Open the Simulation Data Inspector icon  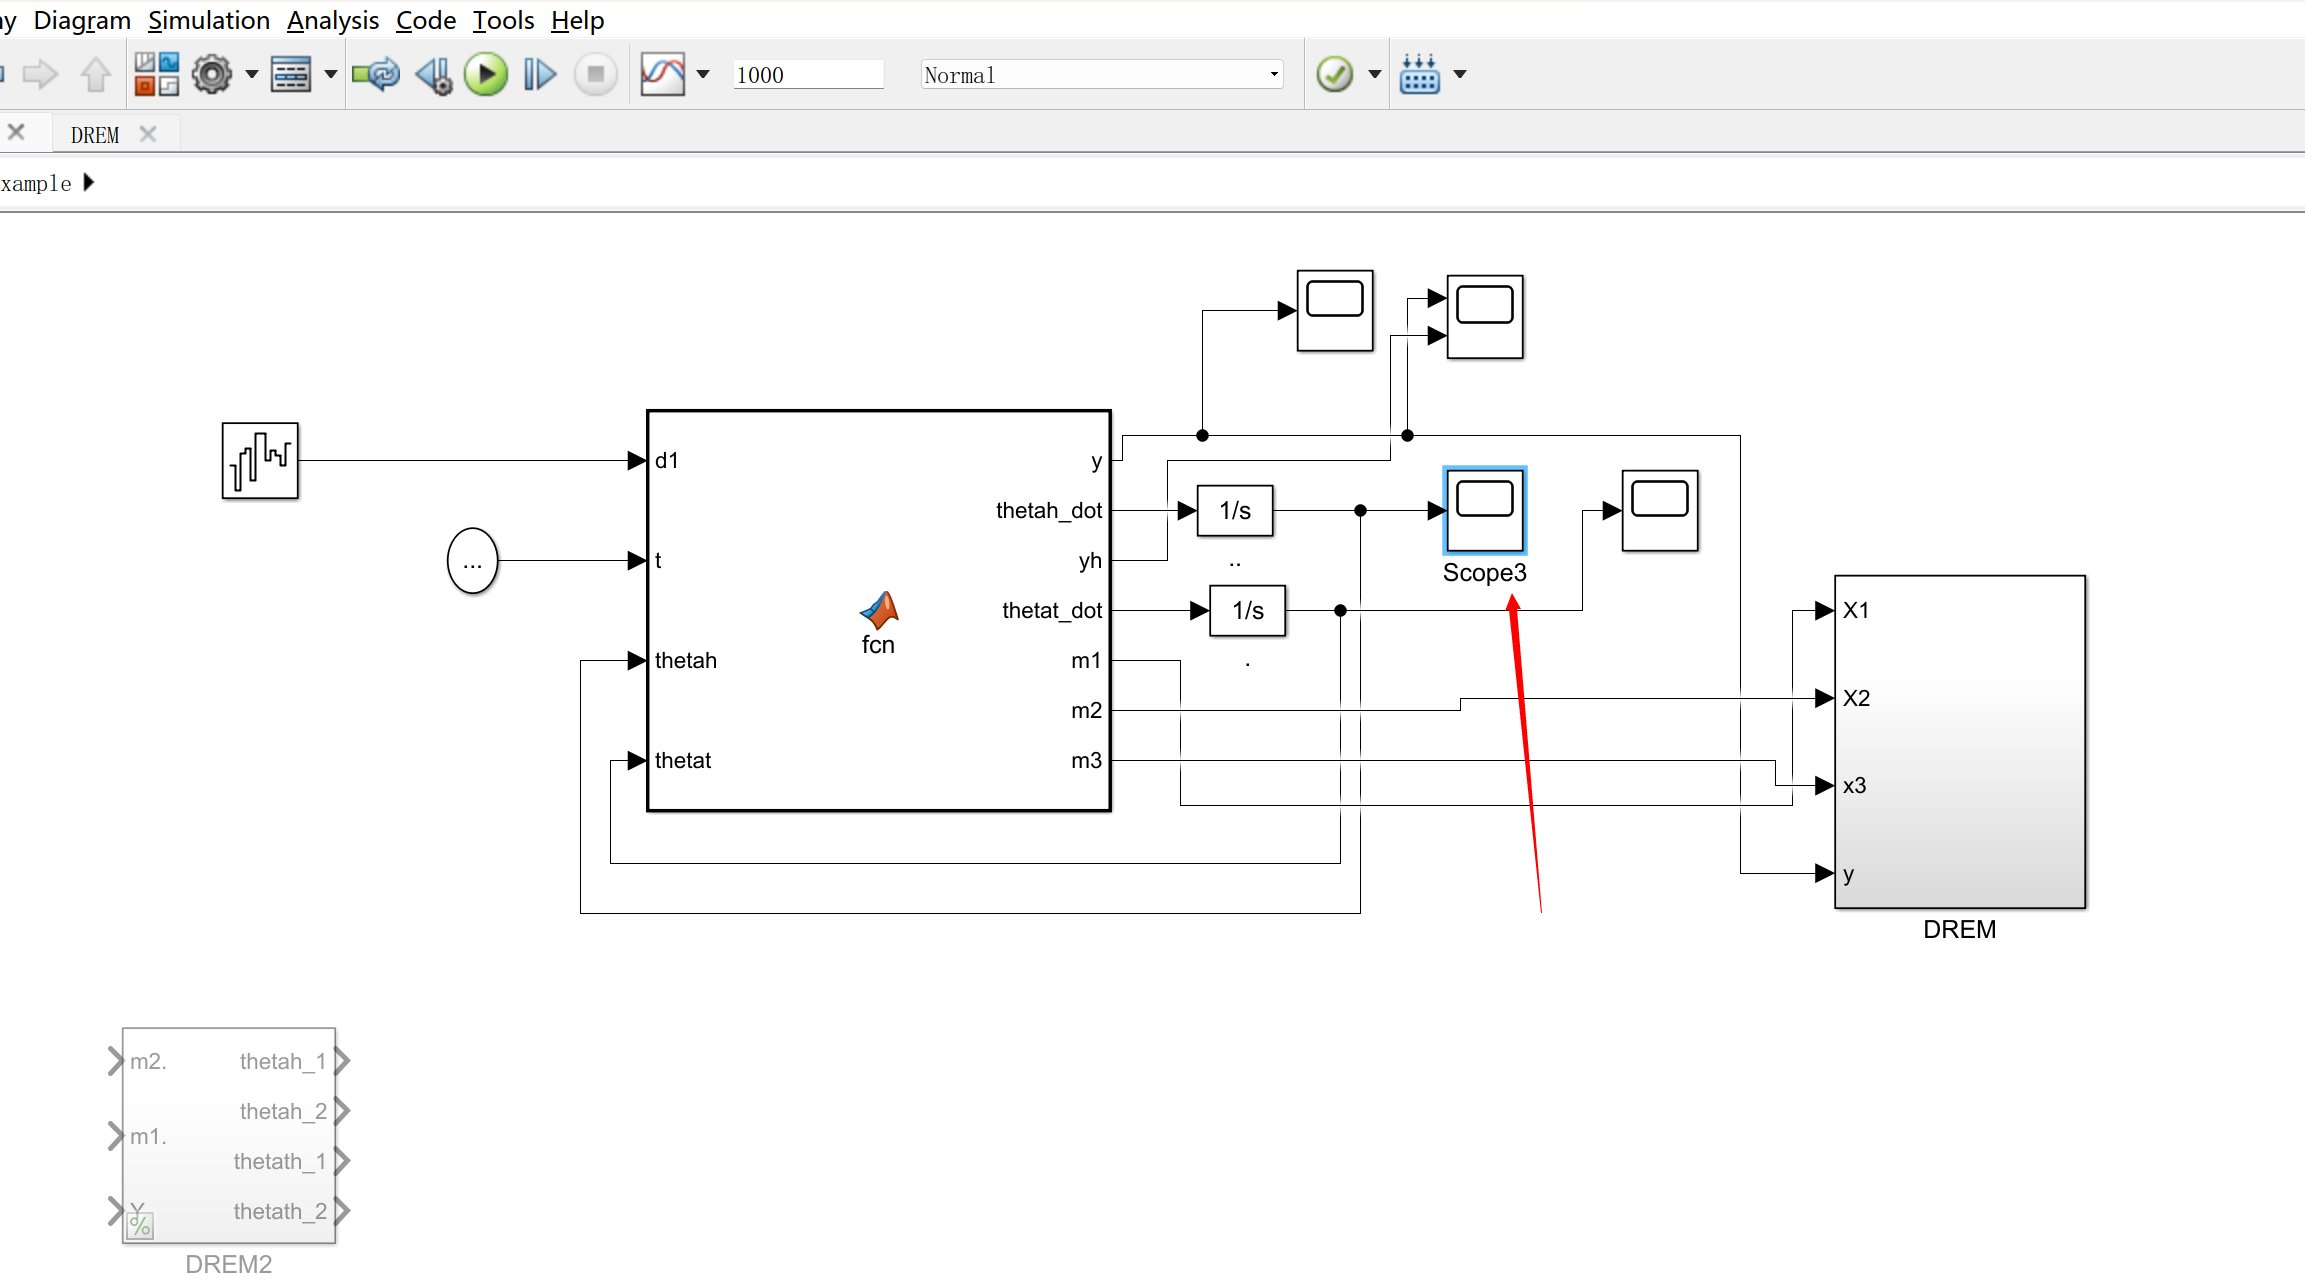[662, 75]
